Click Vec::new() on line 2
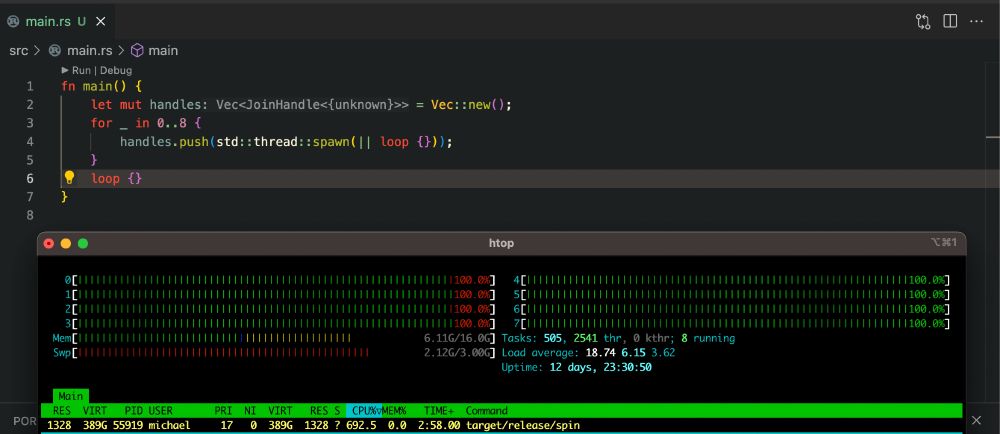Screen dimensions: 1000x434 pyautogui.click(x=471, y=105)
